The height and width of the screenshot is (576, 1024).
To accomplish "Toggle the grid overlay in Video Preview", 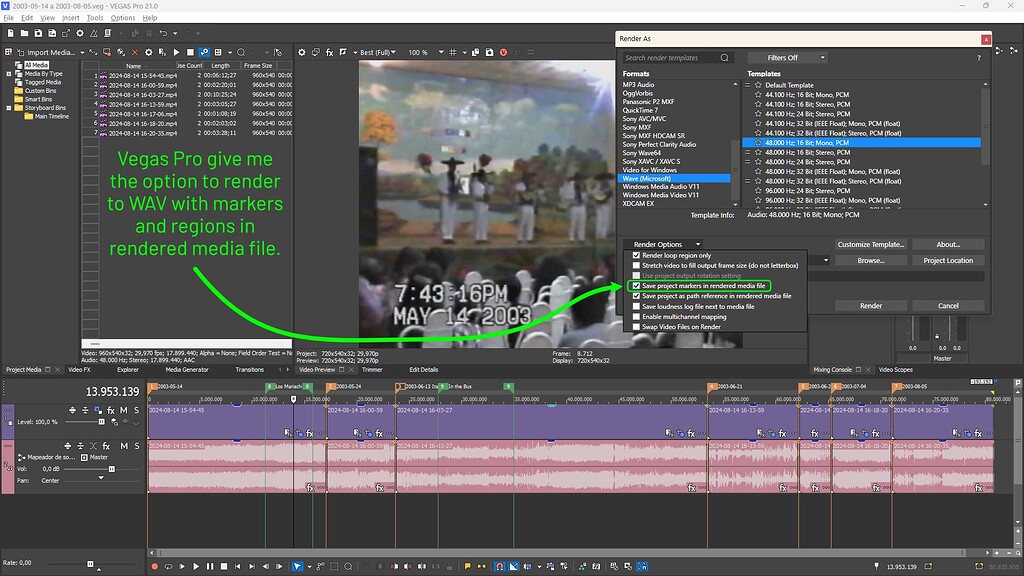I will [451, 52].
